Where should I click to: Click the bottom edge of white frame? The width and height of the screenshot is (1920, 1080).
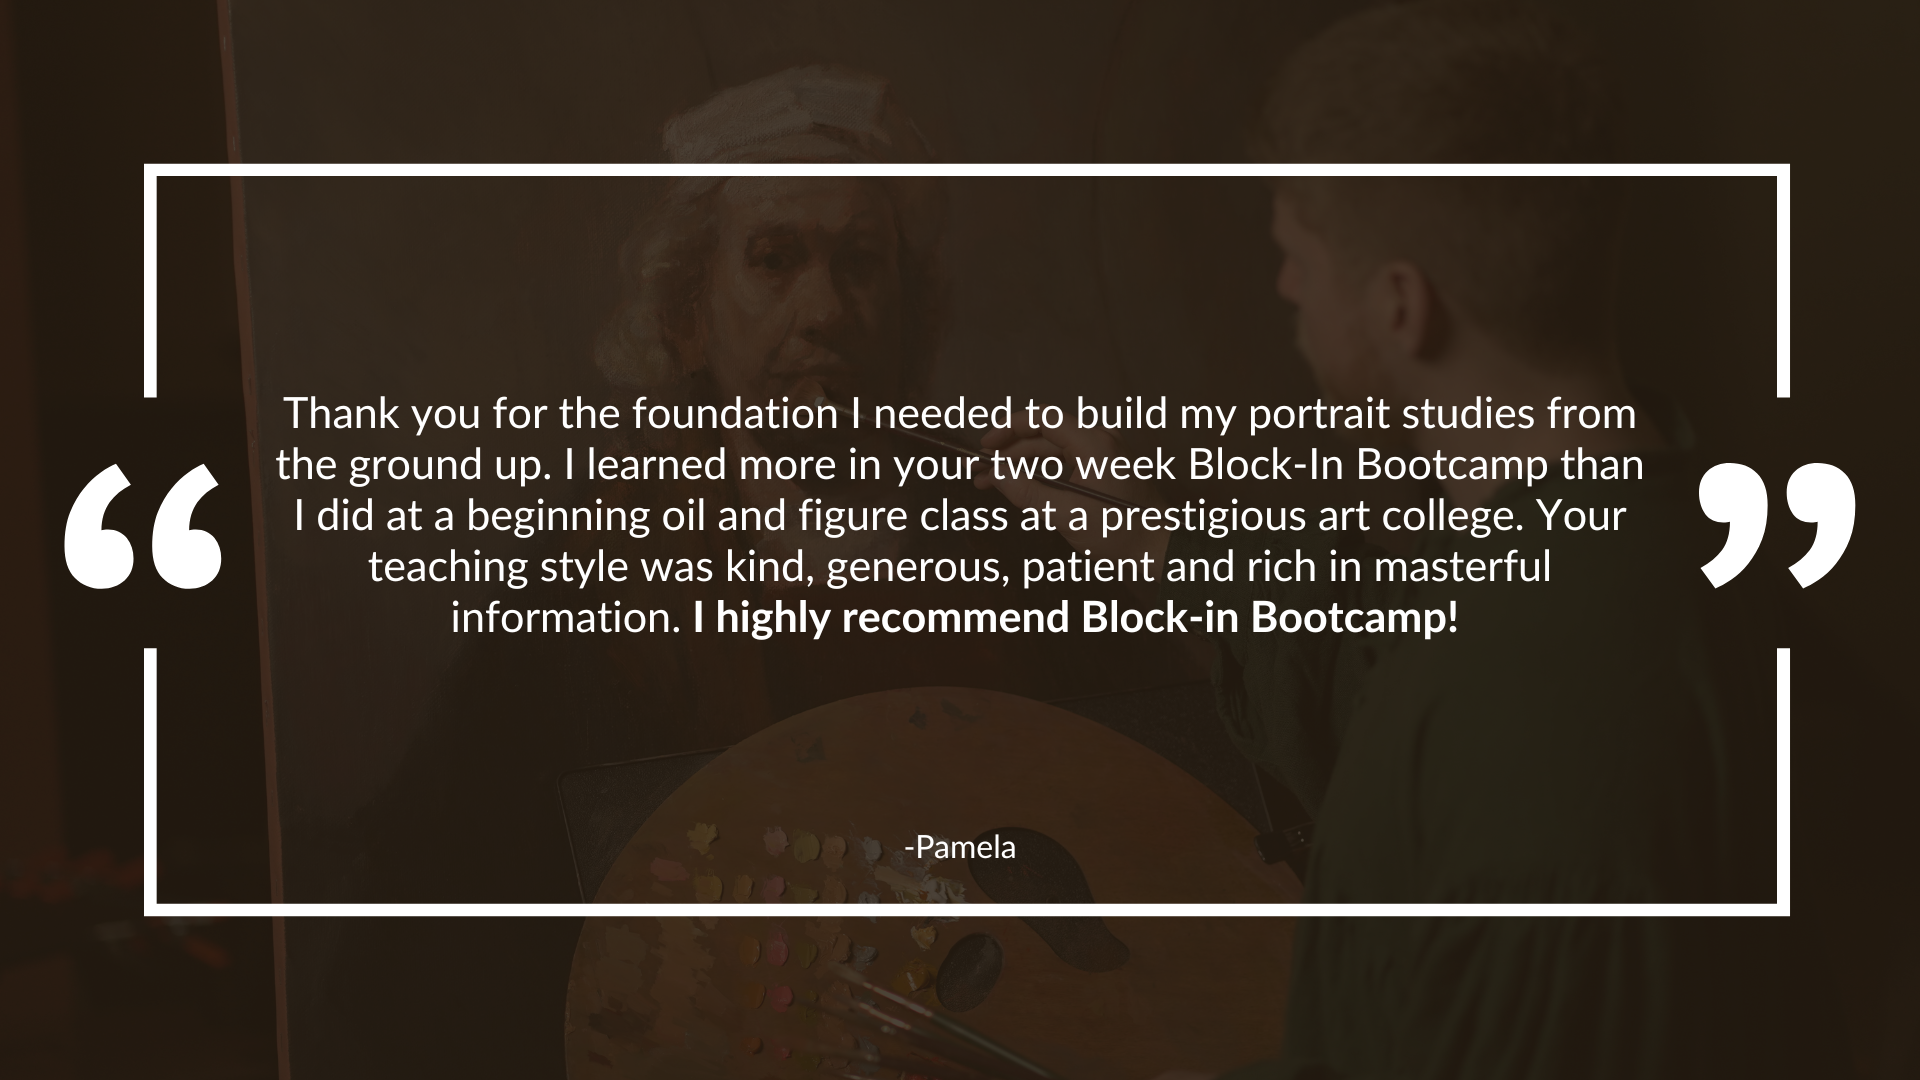(x=960, y=909)
